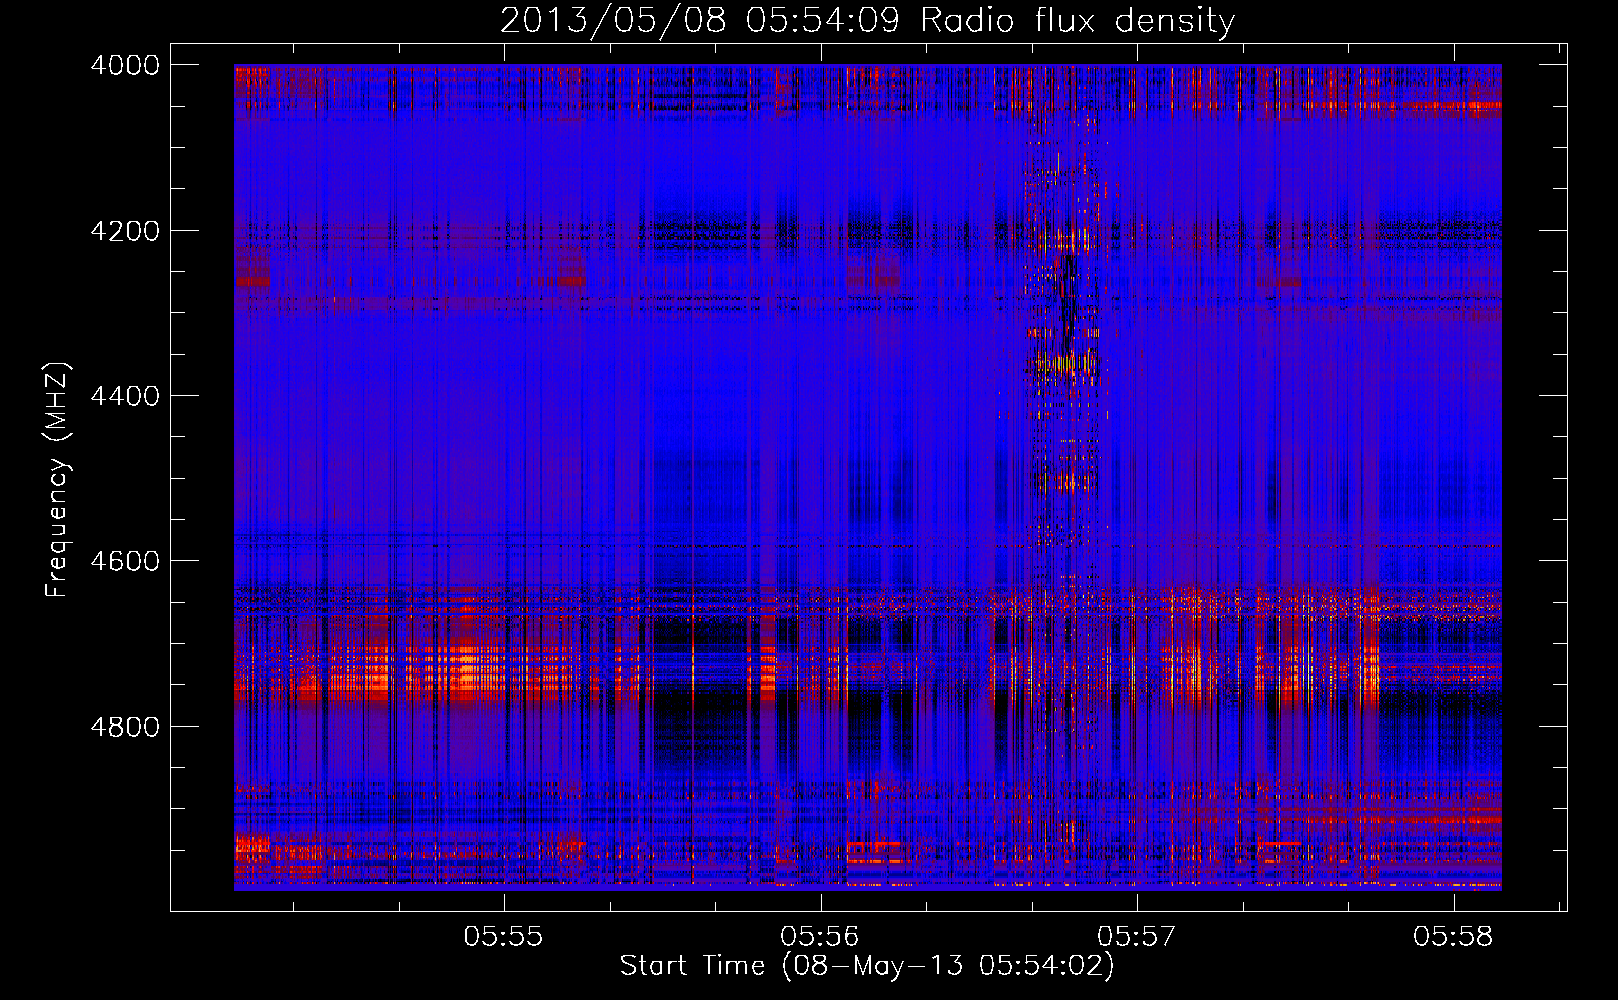Click the 05:57 time tick label
This screenshot has height=1000, width=1618.
point(1137,937)
